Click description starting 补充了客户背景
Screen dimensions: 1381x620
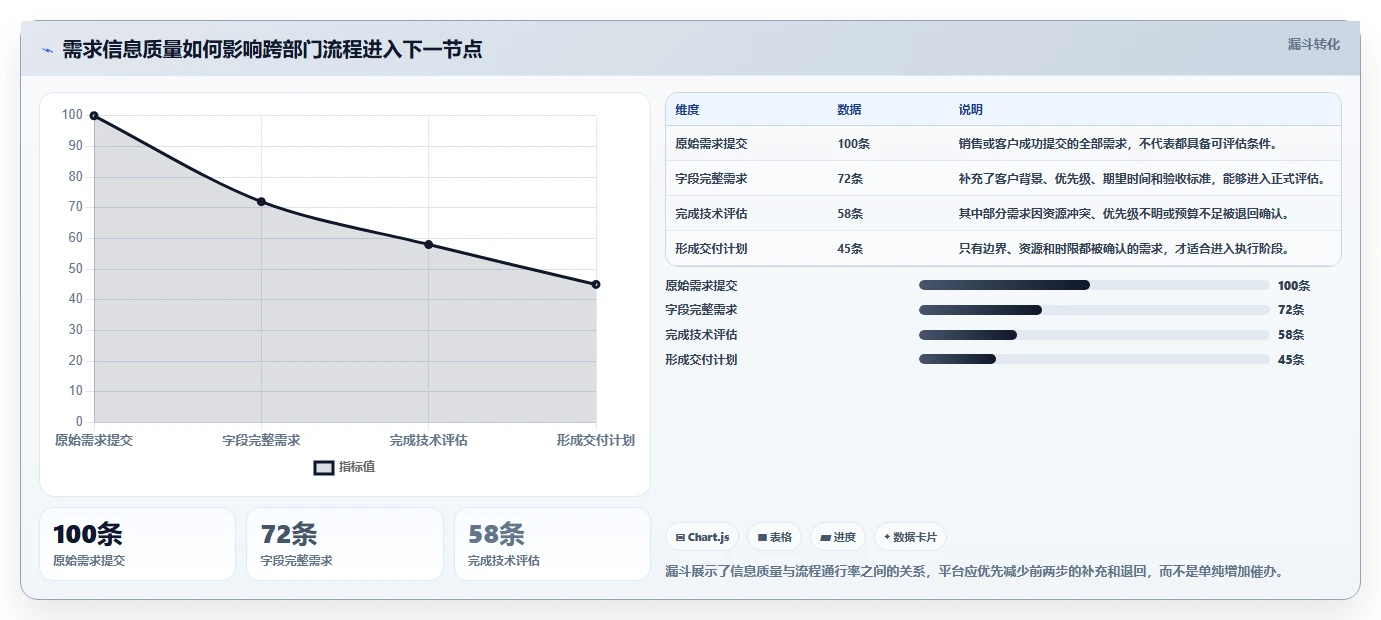click(x=1142, y=179)
